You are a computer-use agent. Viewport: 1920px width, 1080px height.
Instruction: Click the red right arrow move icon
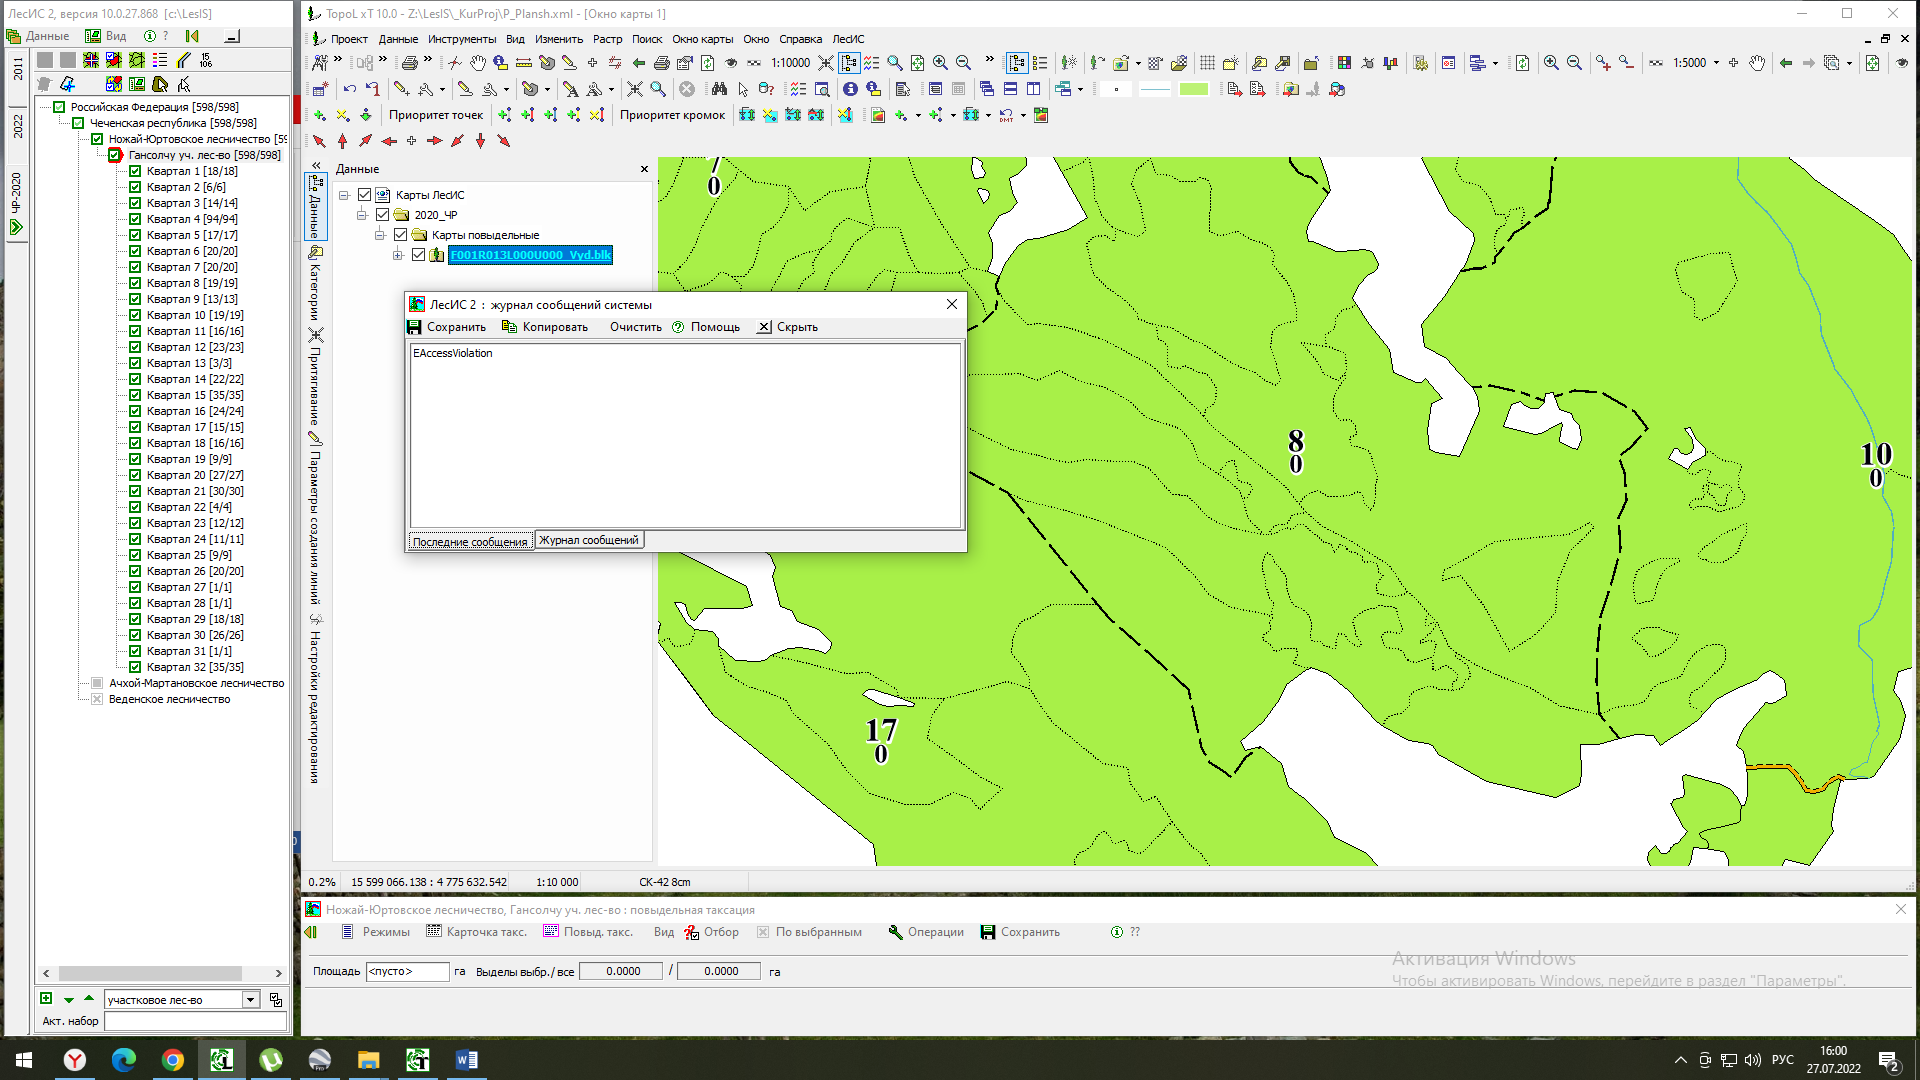pyautogui.click(x=434, y=141)
